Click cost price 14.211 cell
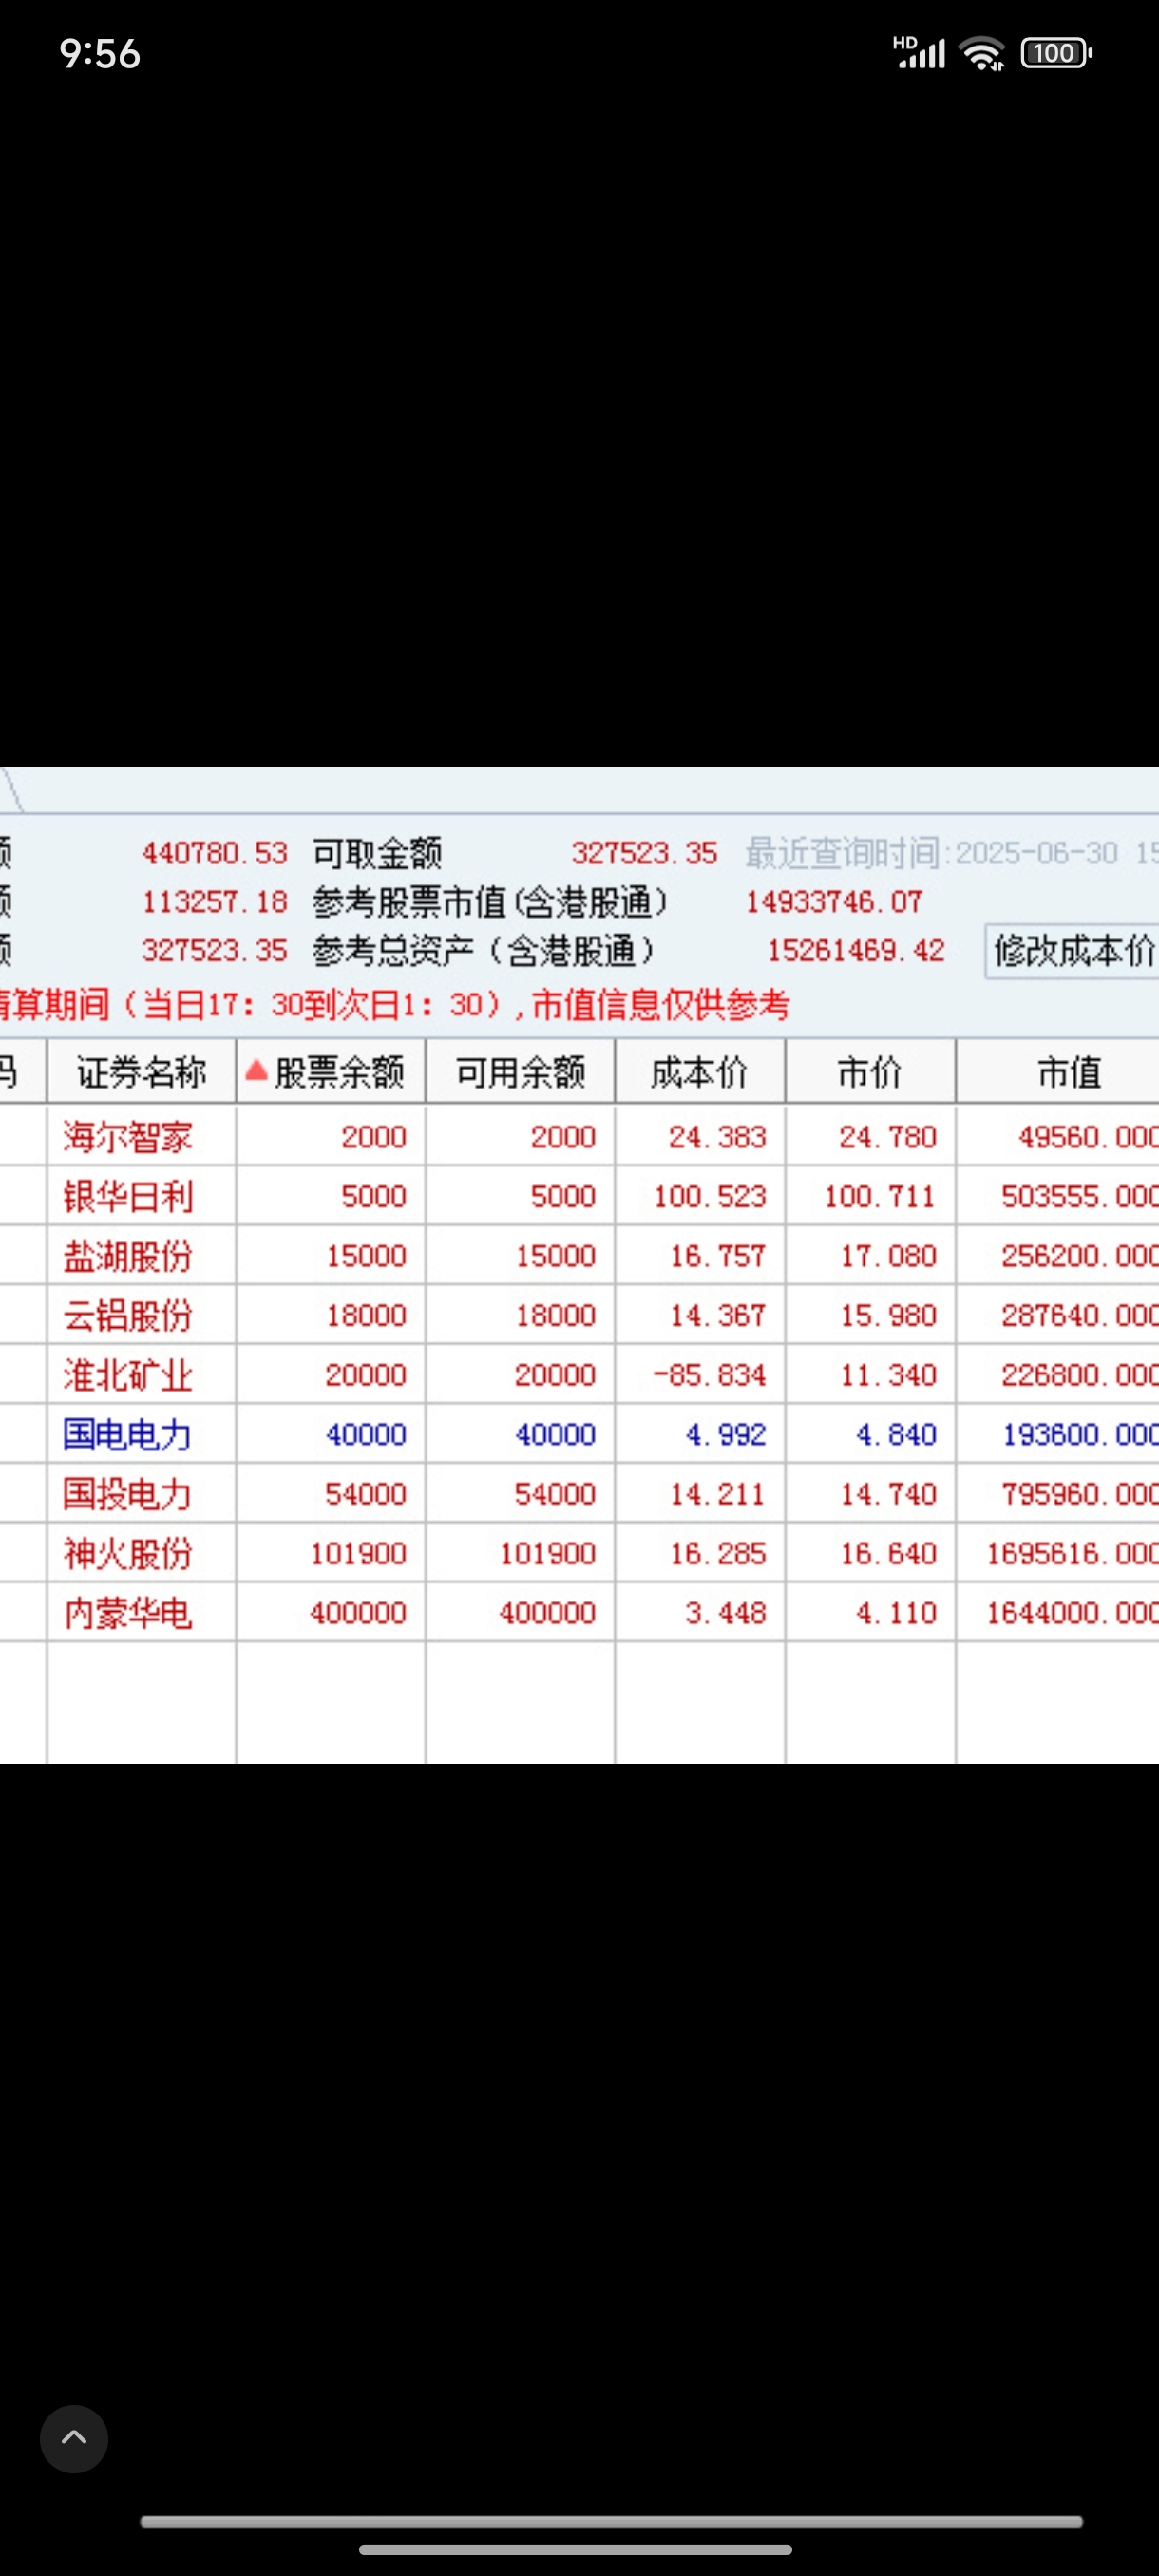 [717, 1494]
